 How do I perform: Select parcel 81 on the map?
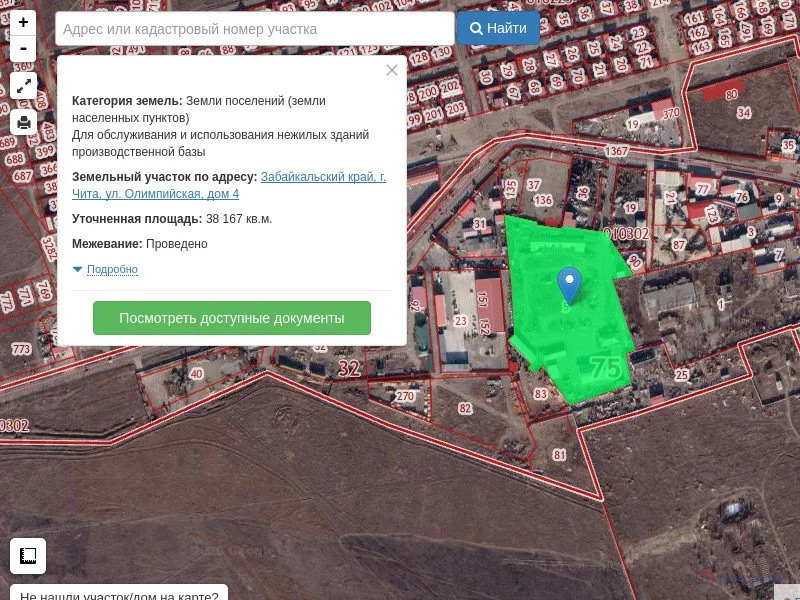[x=559, y=455]
